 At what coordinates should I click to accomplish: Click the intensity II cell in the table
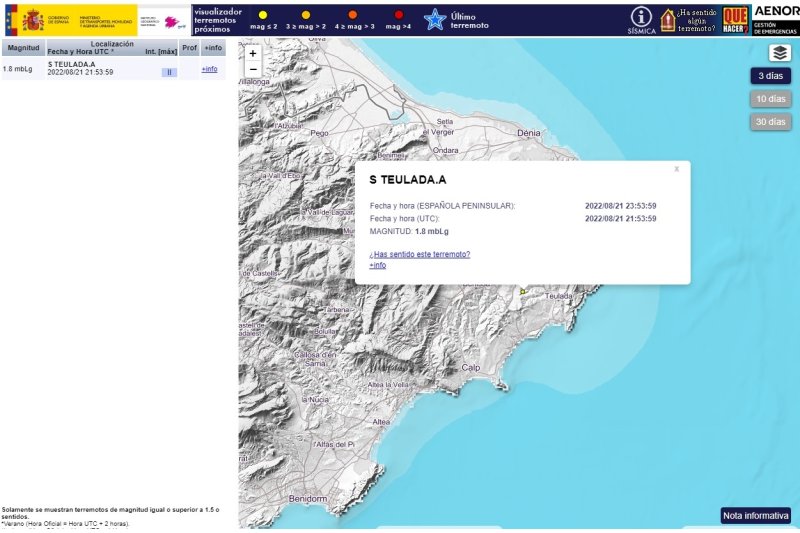(x=169, y=72)
